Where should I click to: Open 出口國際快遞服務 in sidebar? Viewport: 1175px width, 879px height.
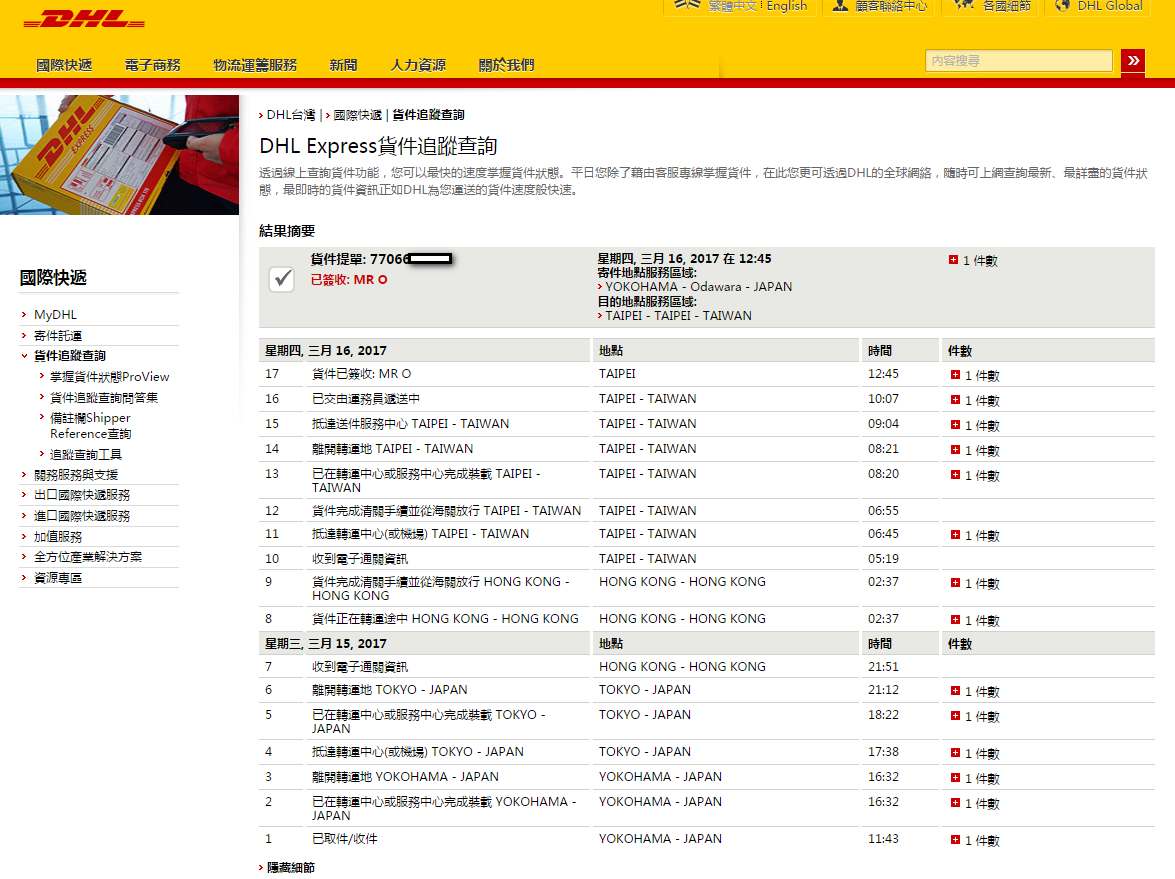(x=82, y=495)
